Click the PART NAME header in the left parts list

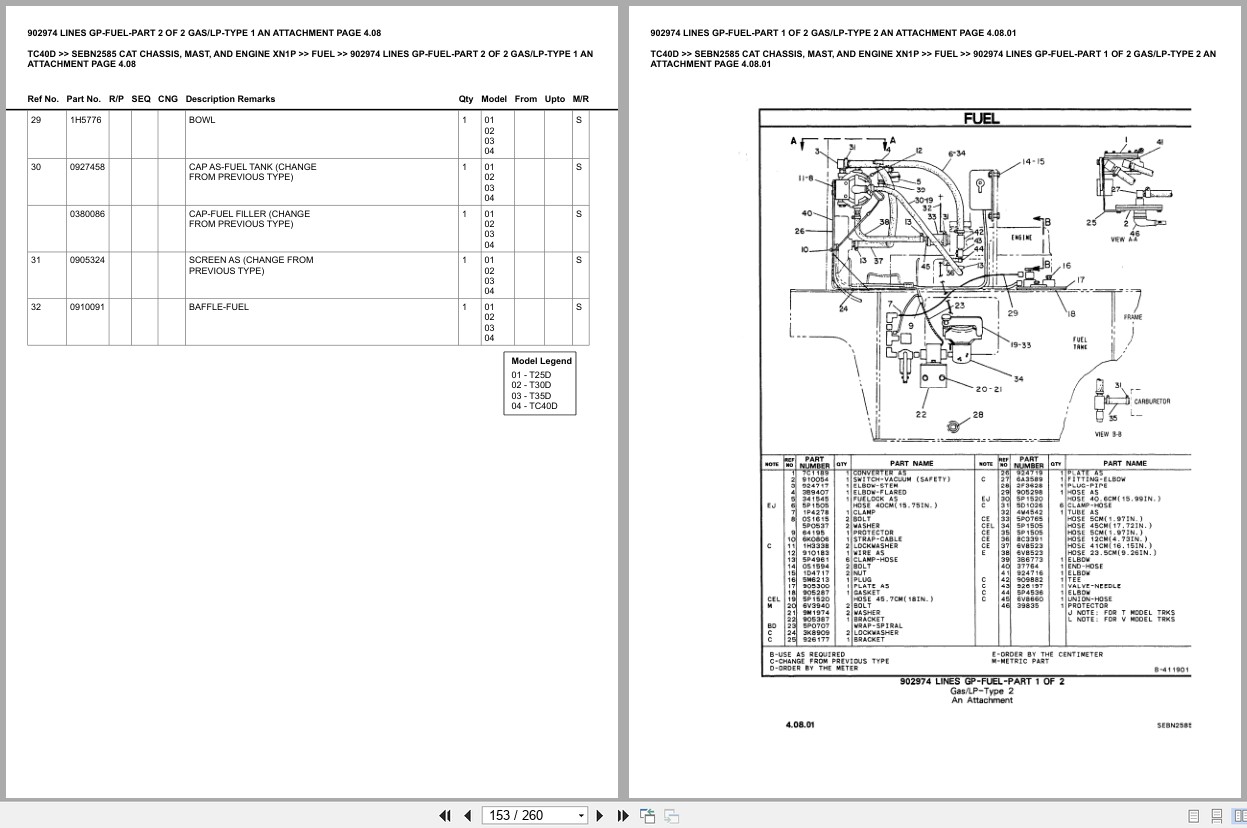(911, 463)
